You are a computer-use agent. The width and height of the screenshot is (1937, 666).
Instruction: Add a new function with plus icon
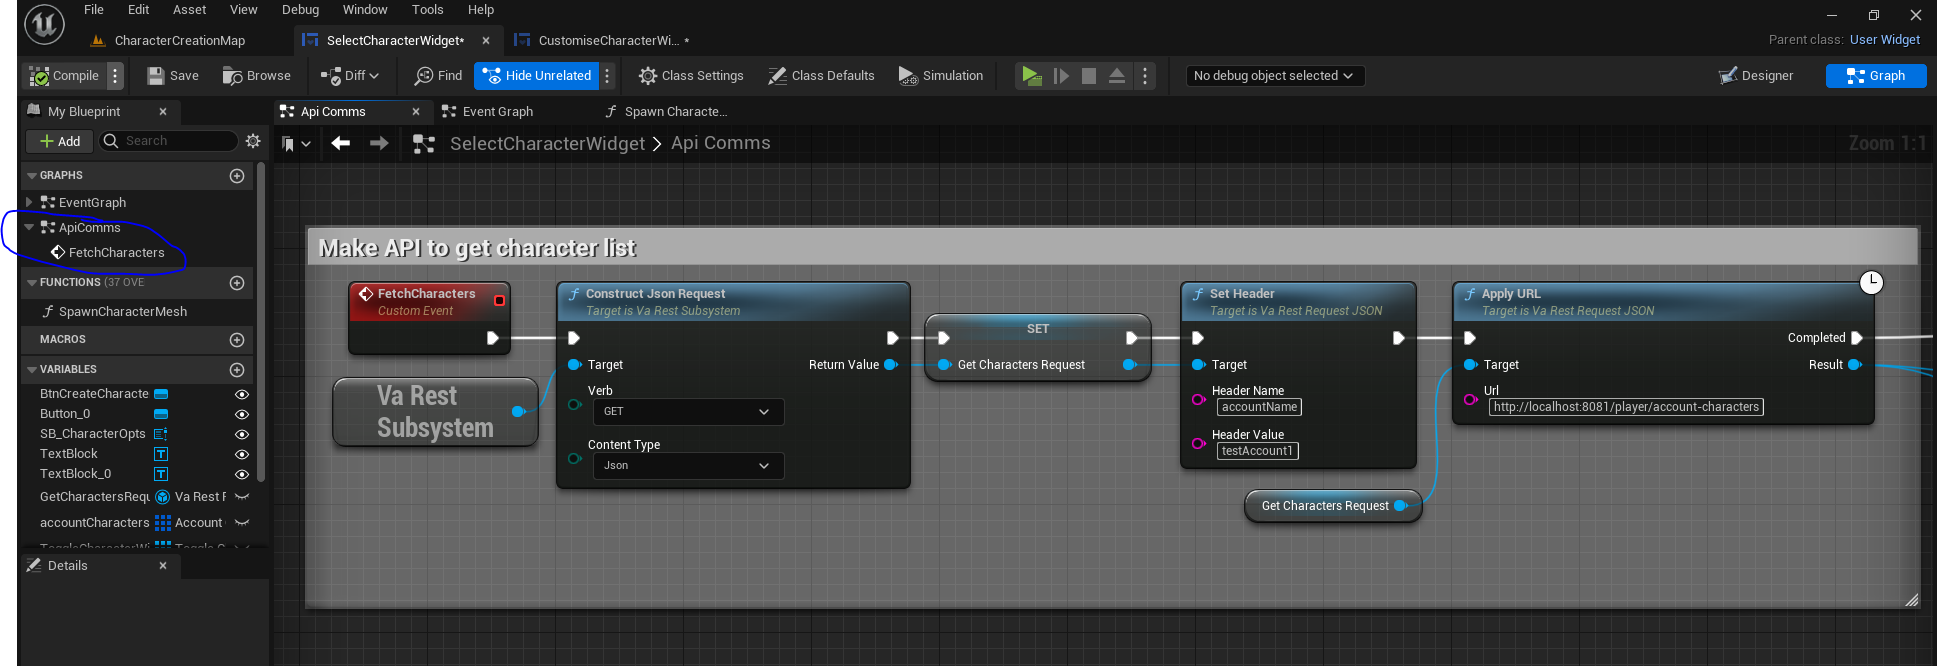[x=237, y=283]
